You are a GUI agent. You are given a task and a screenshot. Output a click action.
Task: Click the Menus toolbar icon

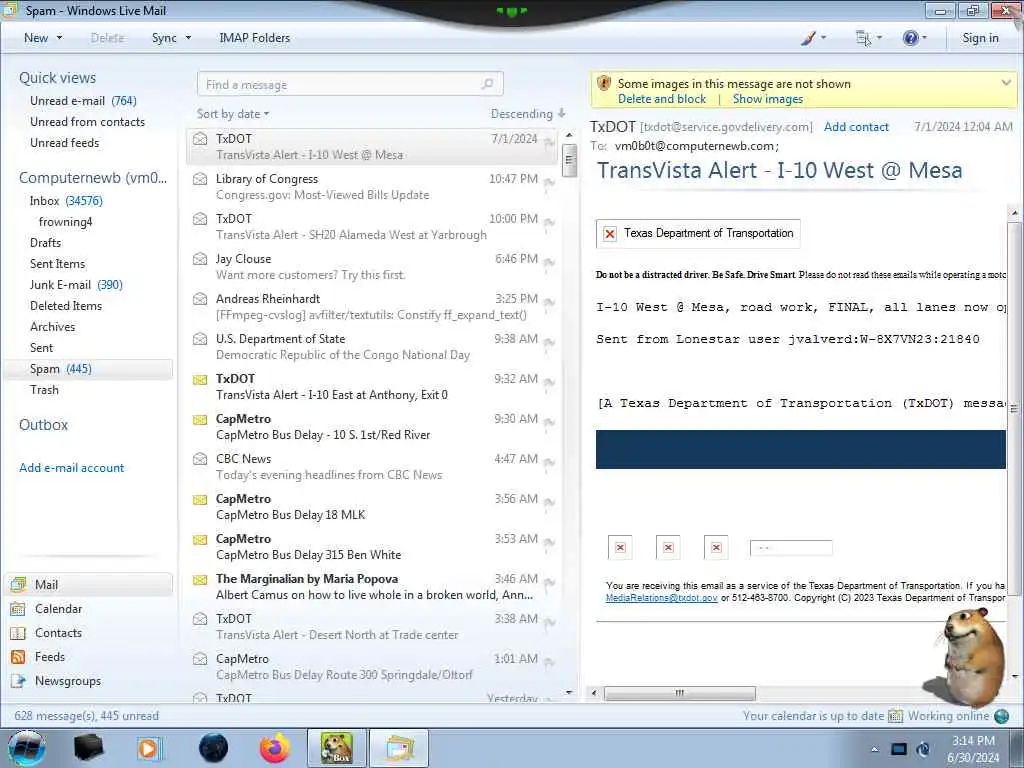(x=863, y=38)
